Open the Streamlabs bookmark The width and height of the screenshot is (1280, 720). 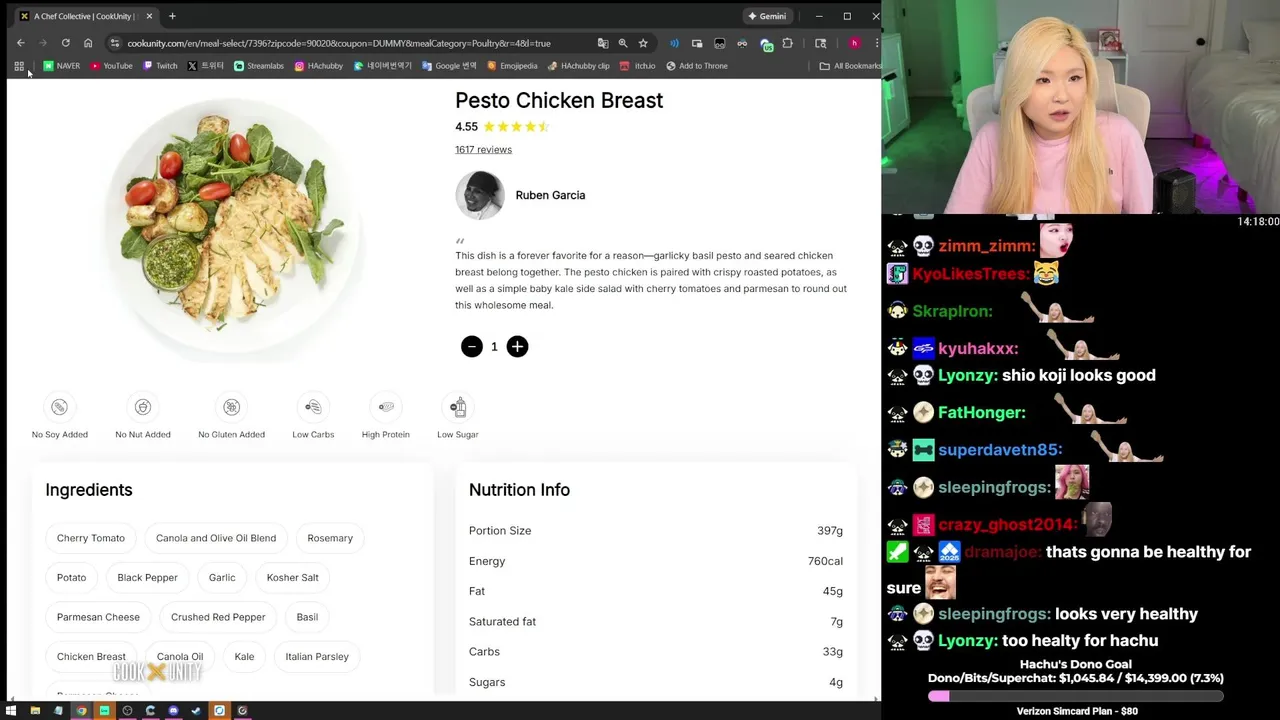pyautogui.click(x=259, y=66)
